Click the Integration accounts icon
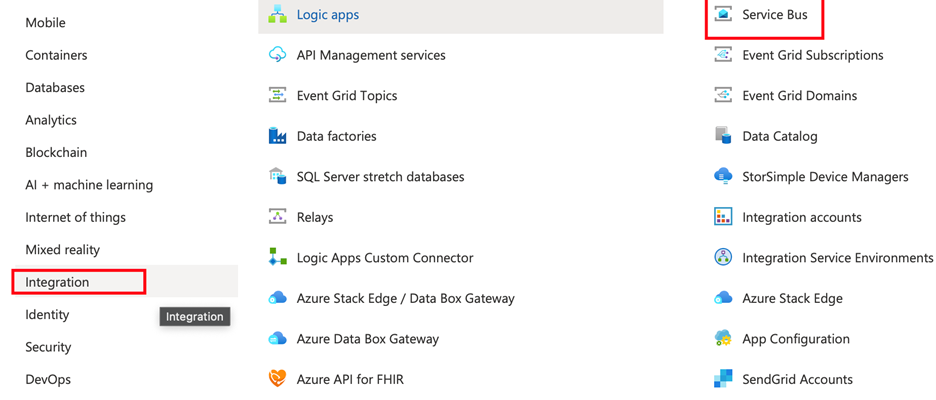Viewport: 936px width, 400px height. click(x=723, y=217)
